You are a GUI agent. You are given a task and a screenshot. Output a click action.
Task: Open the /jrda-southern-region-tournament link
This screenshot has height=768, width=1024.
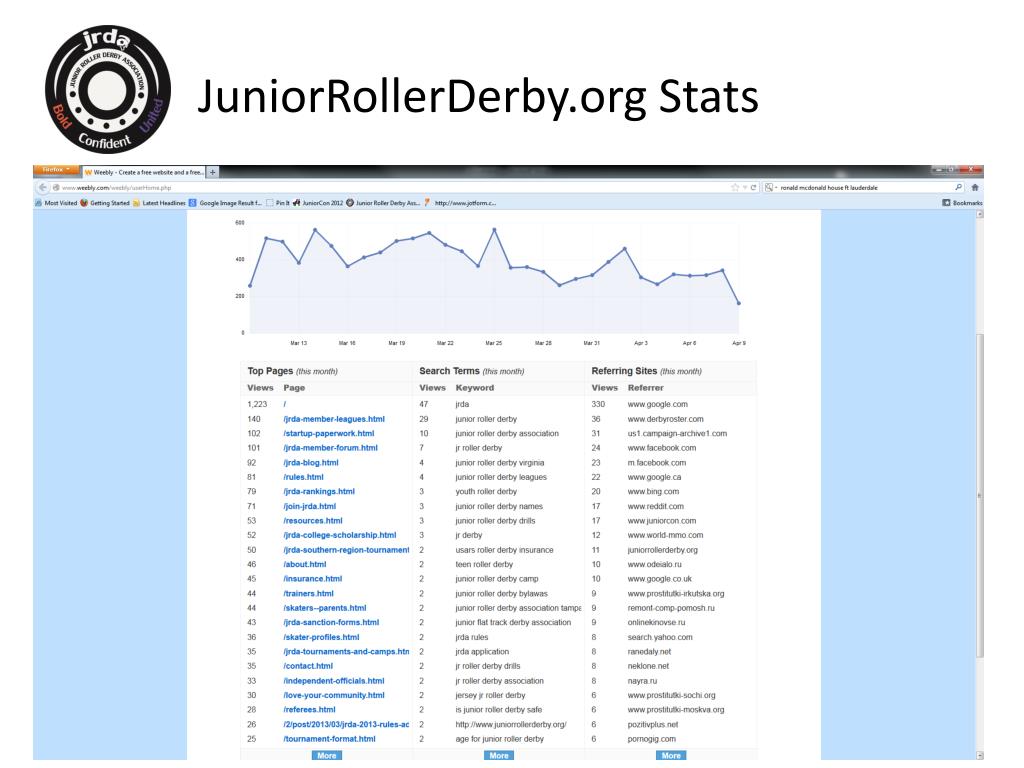[346, 550]
